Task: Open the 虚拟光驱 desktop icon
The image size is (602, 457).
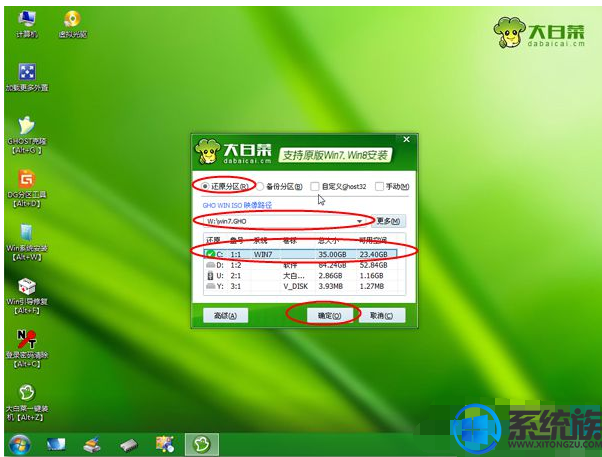Action: click(x=73, y=24)
